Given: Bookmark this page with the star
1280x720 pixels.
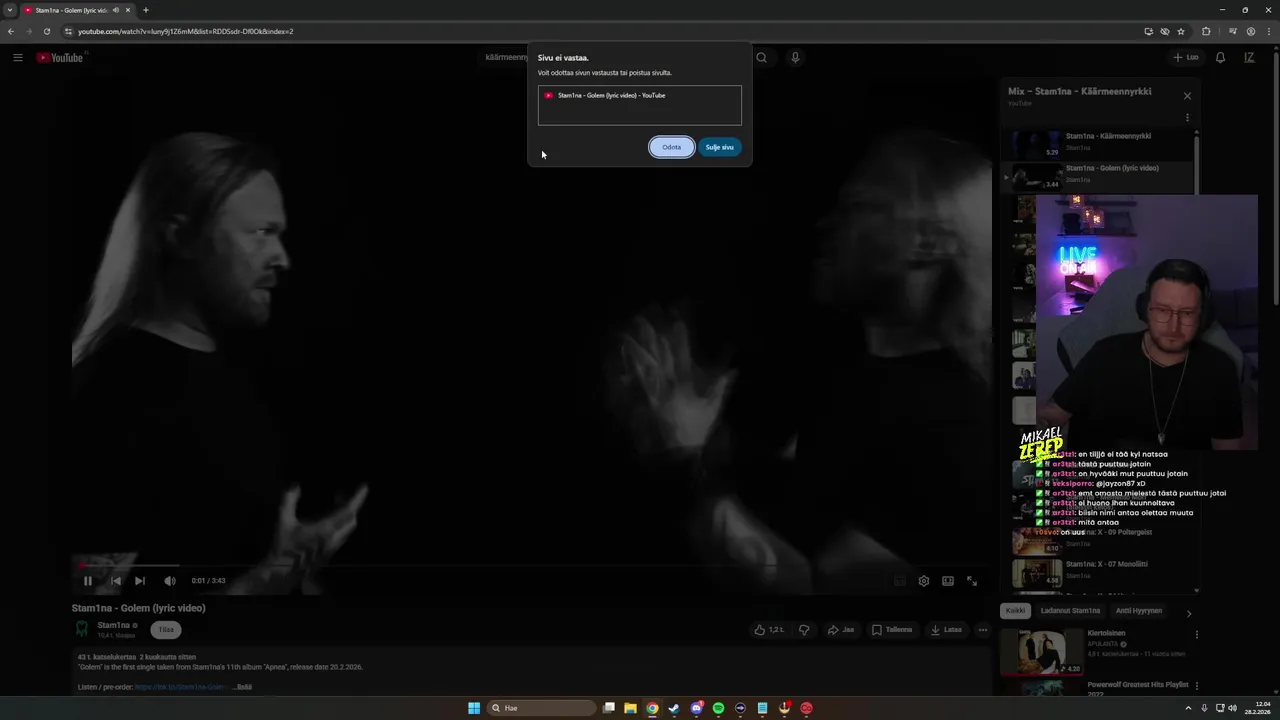Looking at the screenshot, I should [x=1181, y=31].
